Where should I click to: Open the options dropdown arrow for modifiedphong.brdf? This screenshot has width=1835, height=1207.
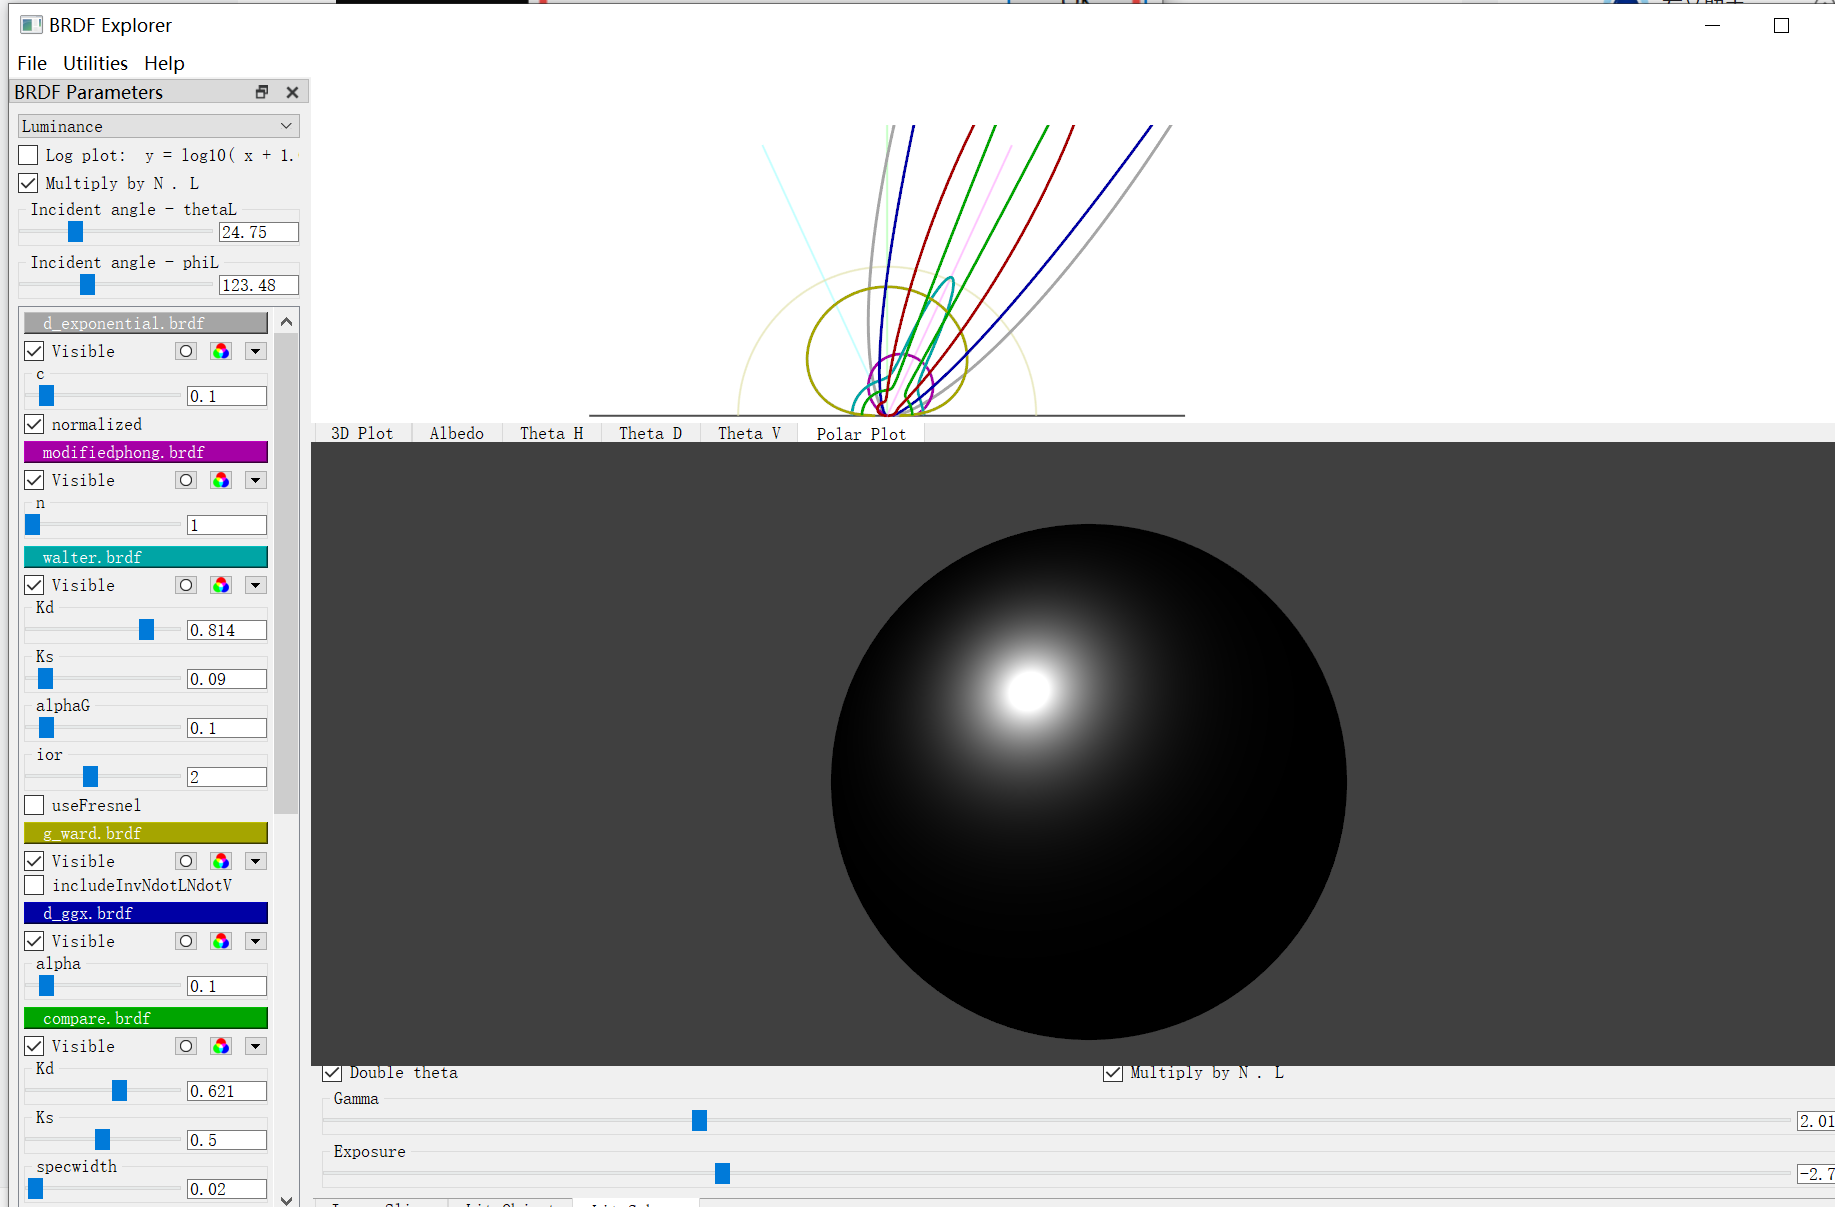(256, 480)
